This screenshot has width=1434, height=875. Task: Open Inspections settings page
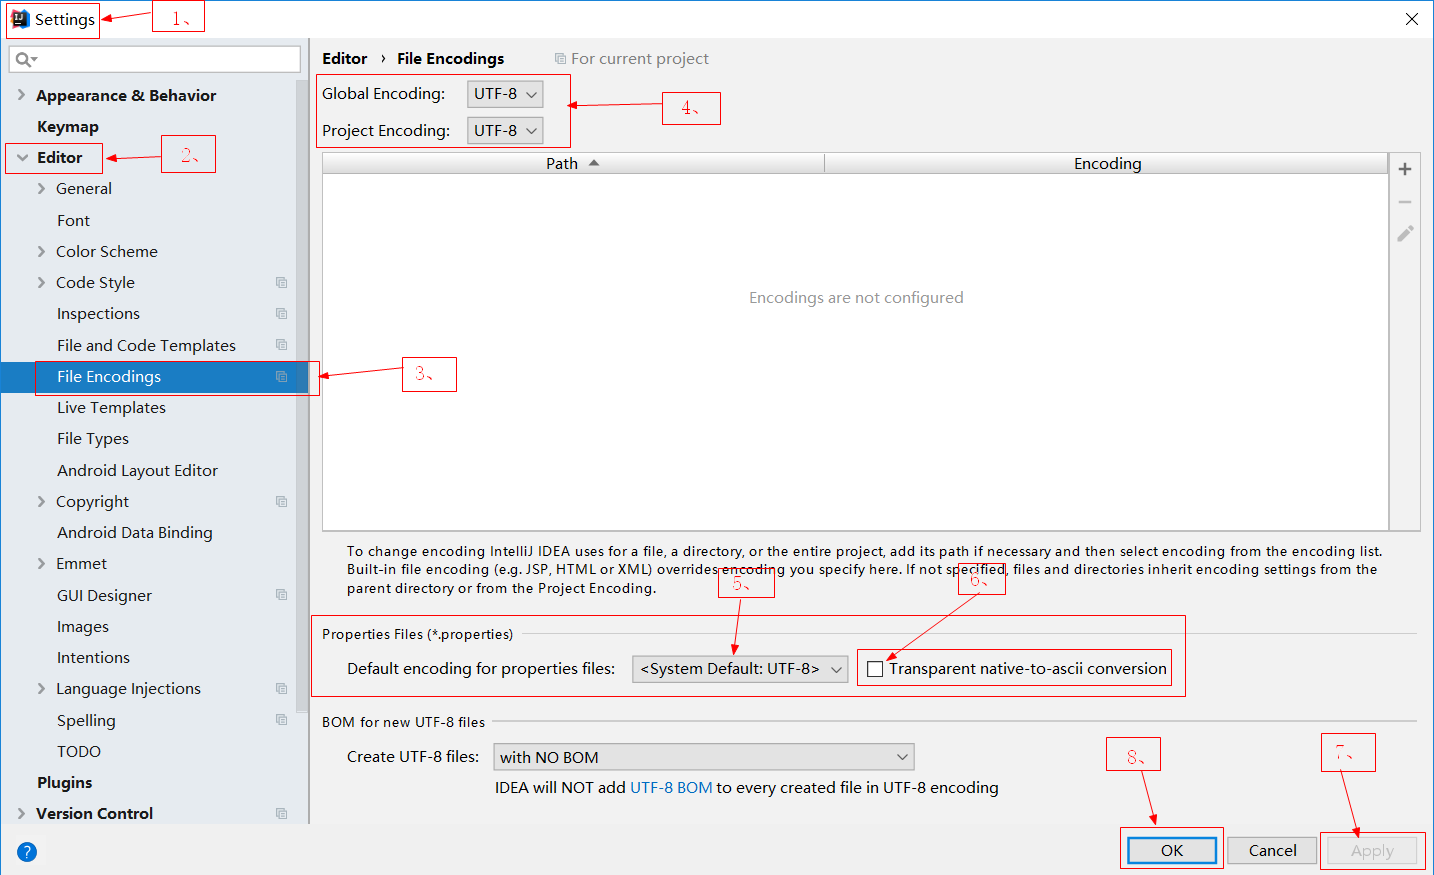coord(98,314)
